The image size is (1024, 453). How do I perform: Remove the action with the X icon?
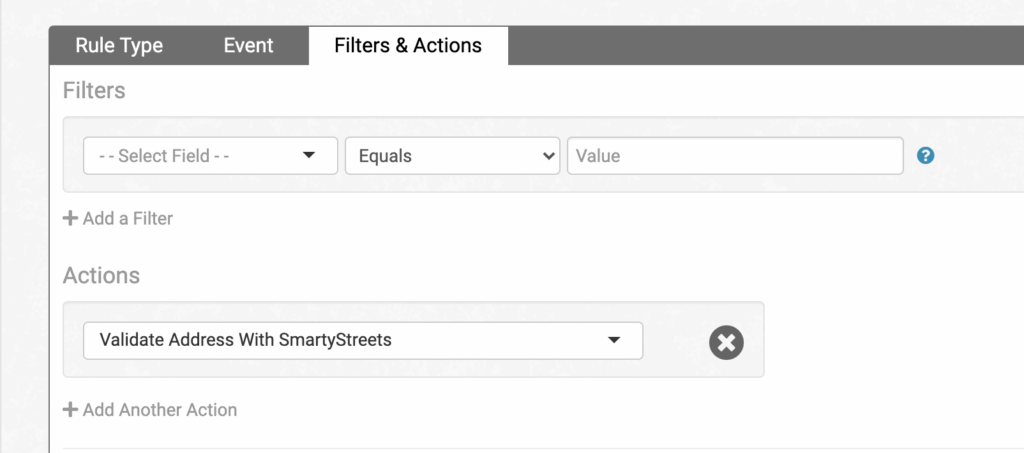(x=726, y=342)
